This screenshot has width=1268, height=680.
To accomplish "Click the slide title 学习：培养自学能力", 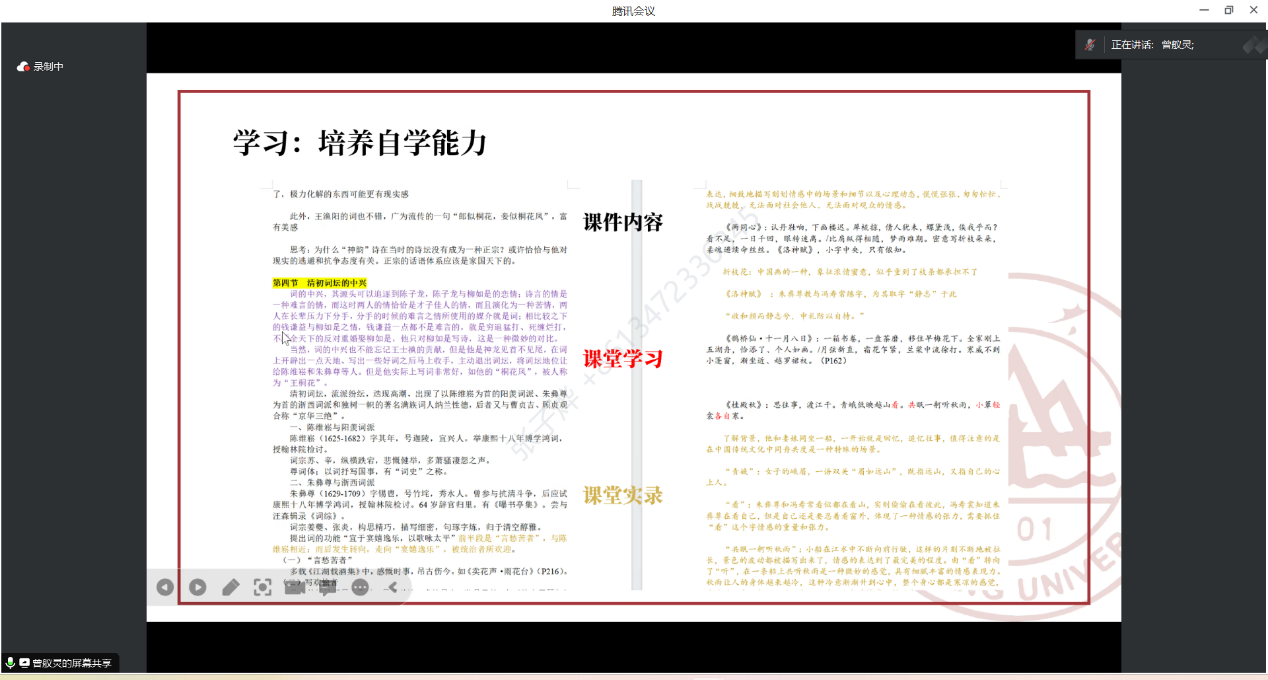I will point(360,143).
